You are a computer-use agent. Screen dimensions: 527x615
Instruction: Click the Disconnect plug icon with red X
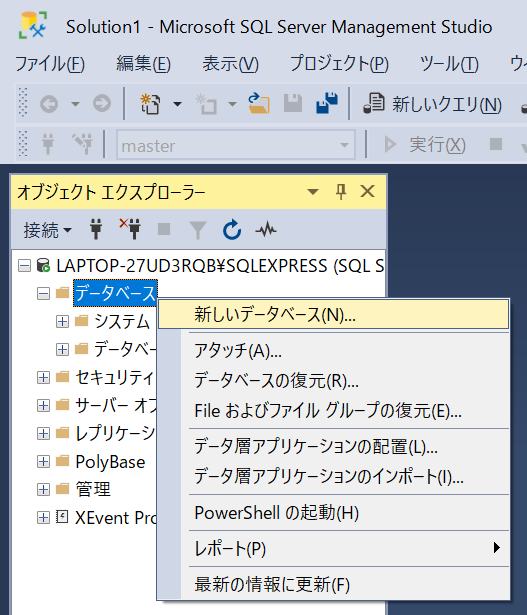[x=131, y=229]
